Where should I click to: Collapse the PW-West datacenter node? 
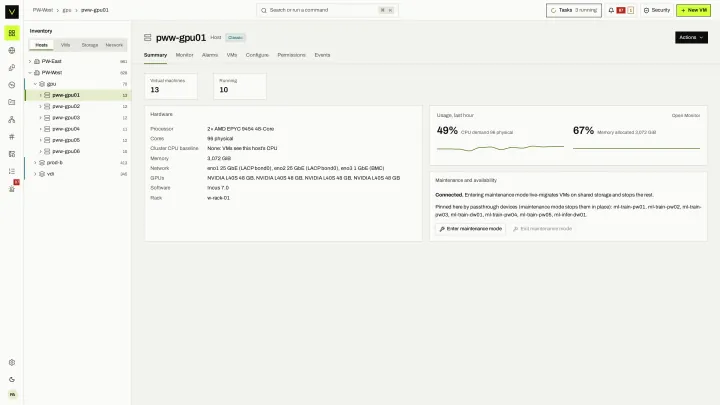30,73
